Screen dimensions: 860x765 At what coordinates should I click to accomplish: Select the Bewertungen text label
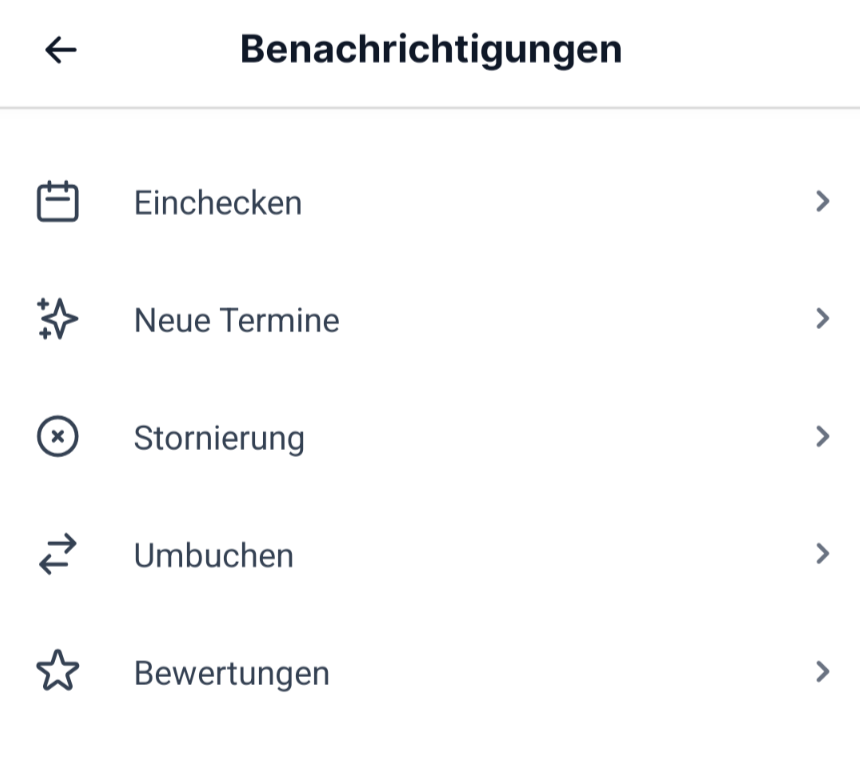232,674
